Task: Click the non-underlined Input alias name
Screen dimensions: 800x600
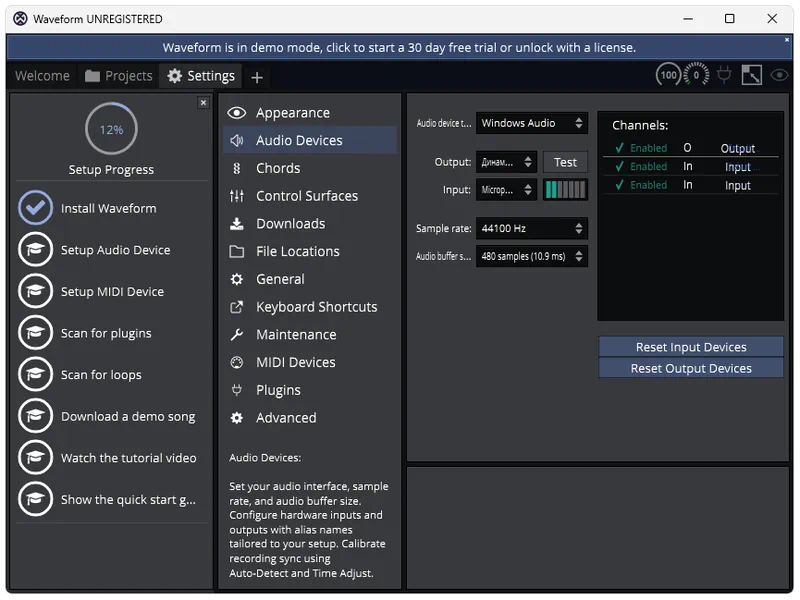Action: [x=738, y=185]
